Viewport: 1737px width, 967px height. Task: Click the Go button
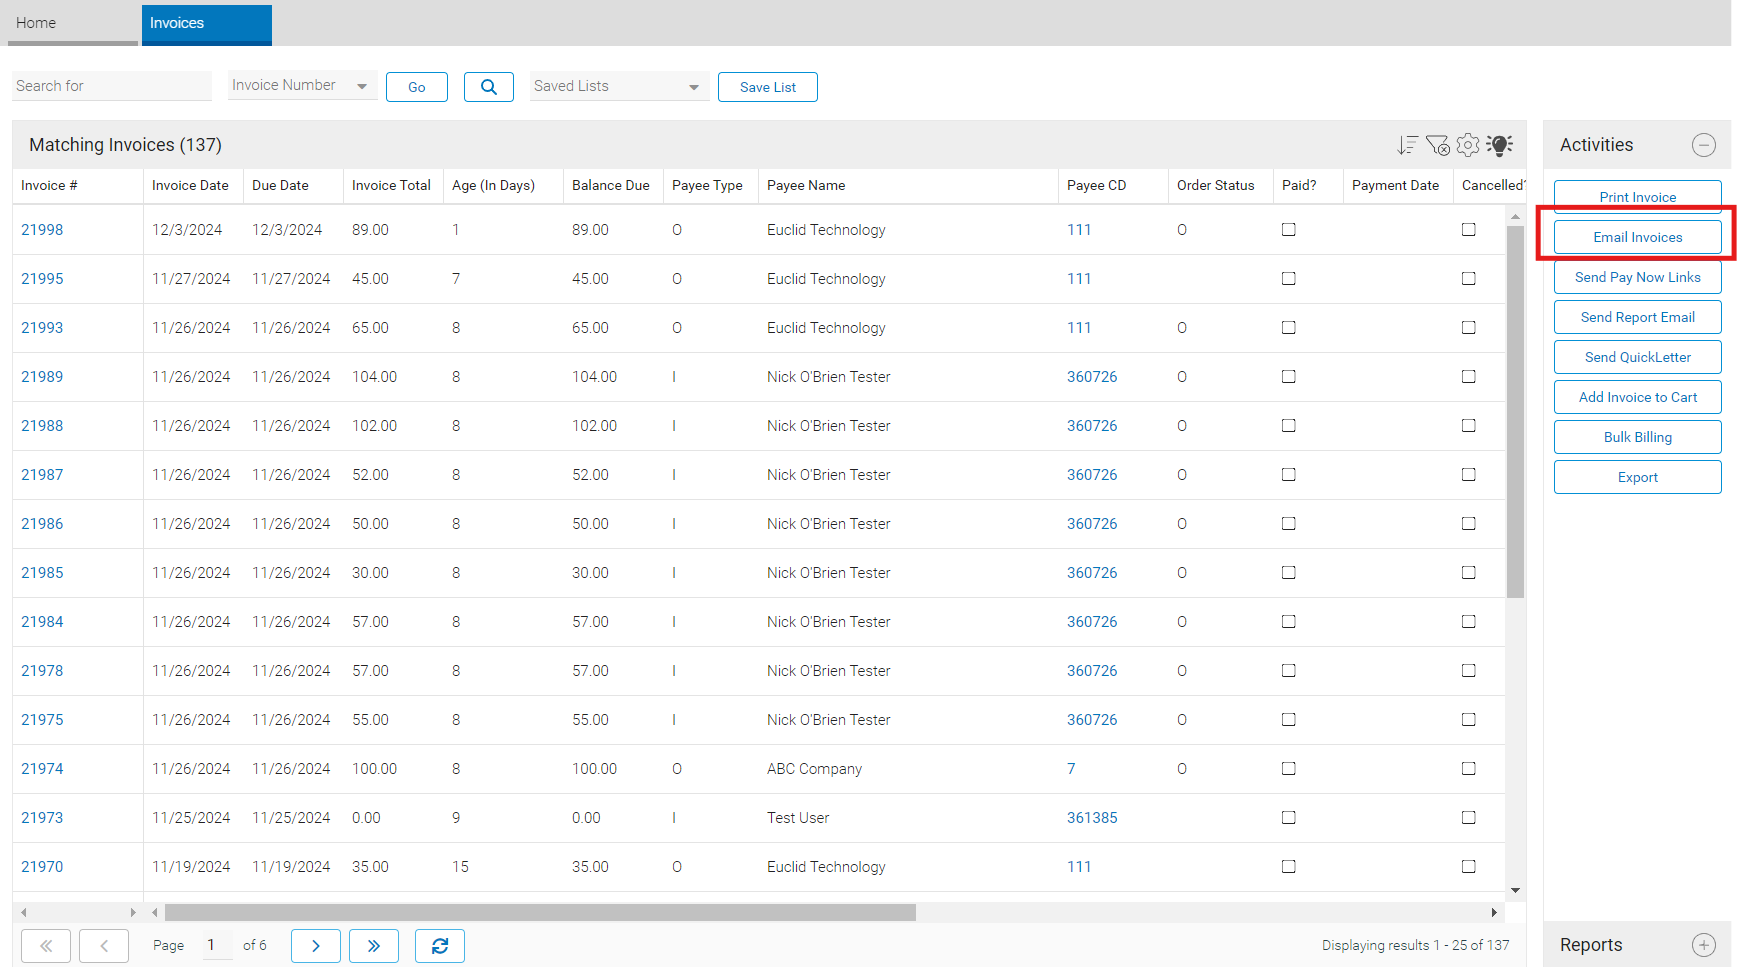(417, 87)
